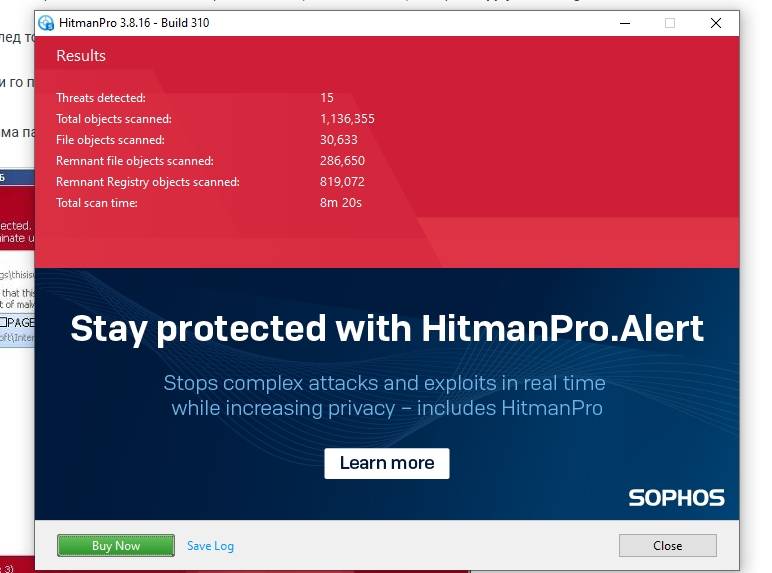Click the green Buy Now button
Image resolution: width=772 pixels, height=573 pixels.
click(116, 545)
